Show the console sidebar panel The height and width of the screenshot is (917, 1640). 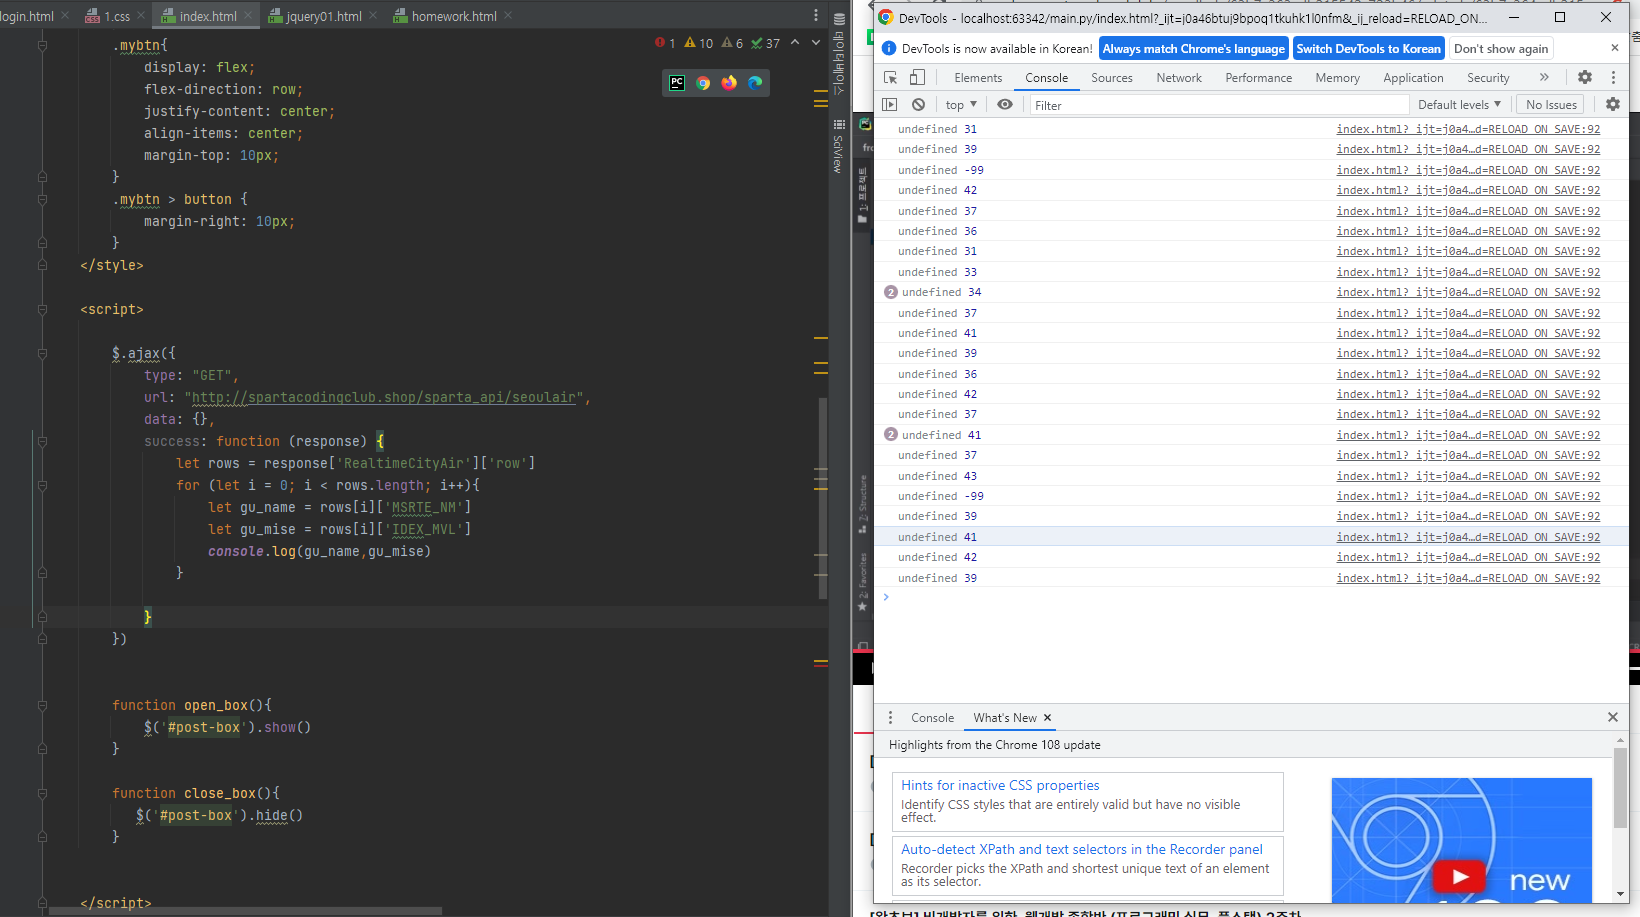[x=889, y=104]
